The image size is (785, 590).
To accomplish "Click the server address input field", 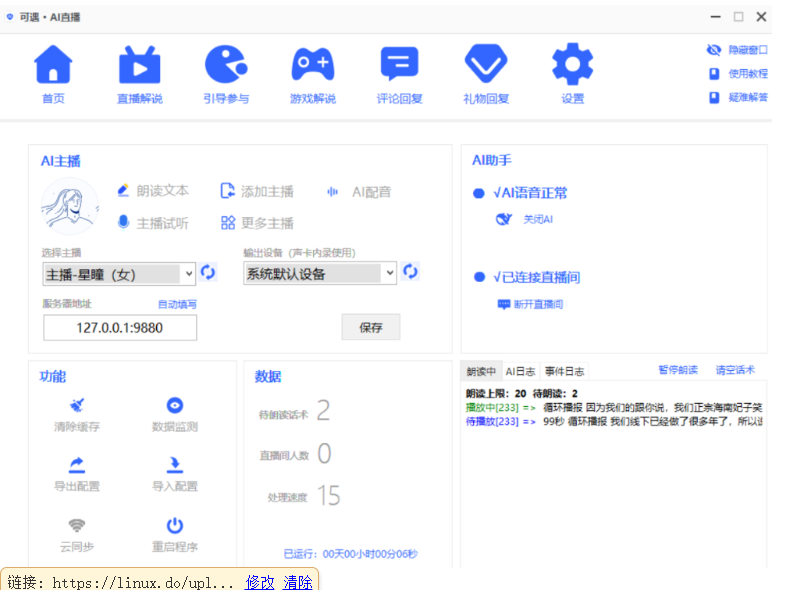I will (x=120, y=328).
